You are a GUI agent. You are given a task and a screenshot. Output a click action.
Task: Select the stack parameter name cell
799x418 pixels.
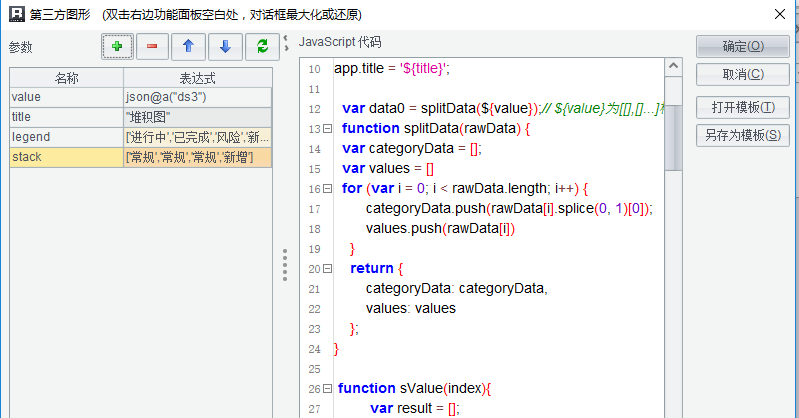pos(67,157)
